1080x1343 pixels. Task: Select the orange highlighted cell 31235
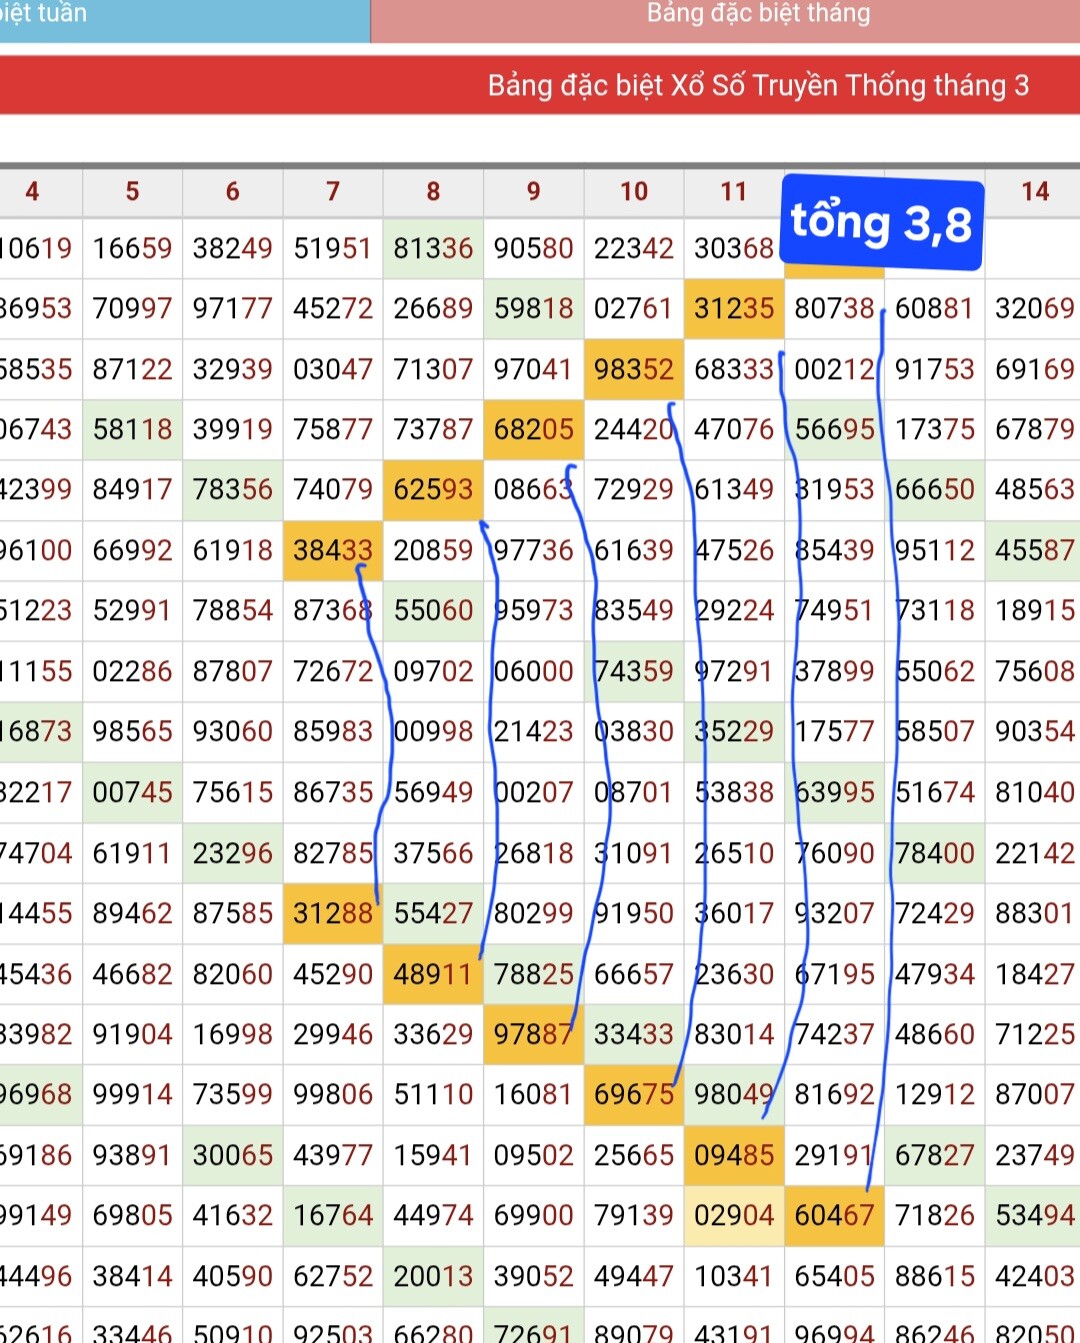[x=734, y=309]
